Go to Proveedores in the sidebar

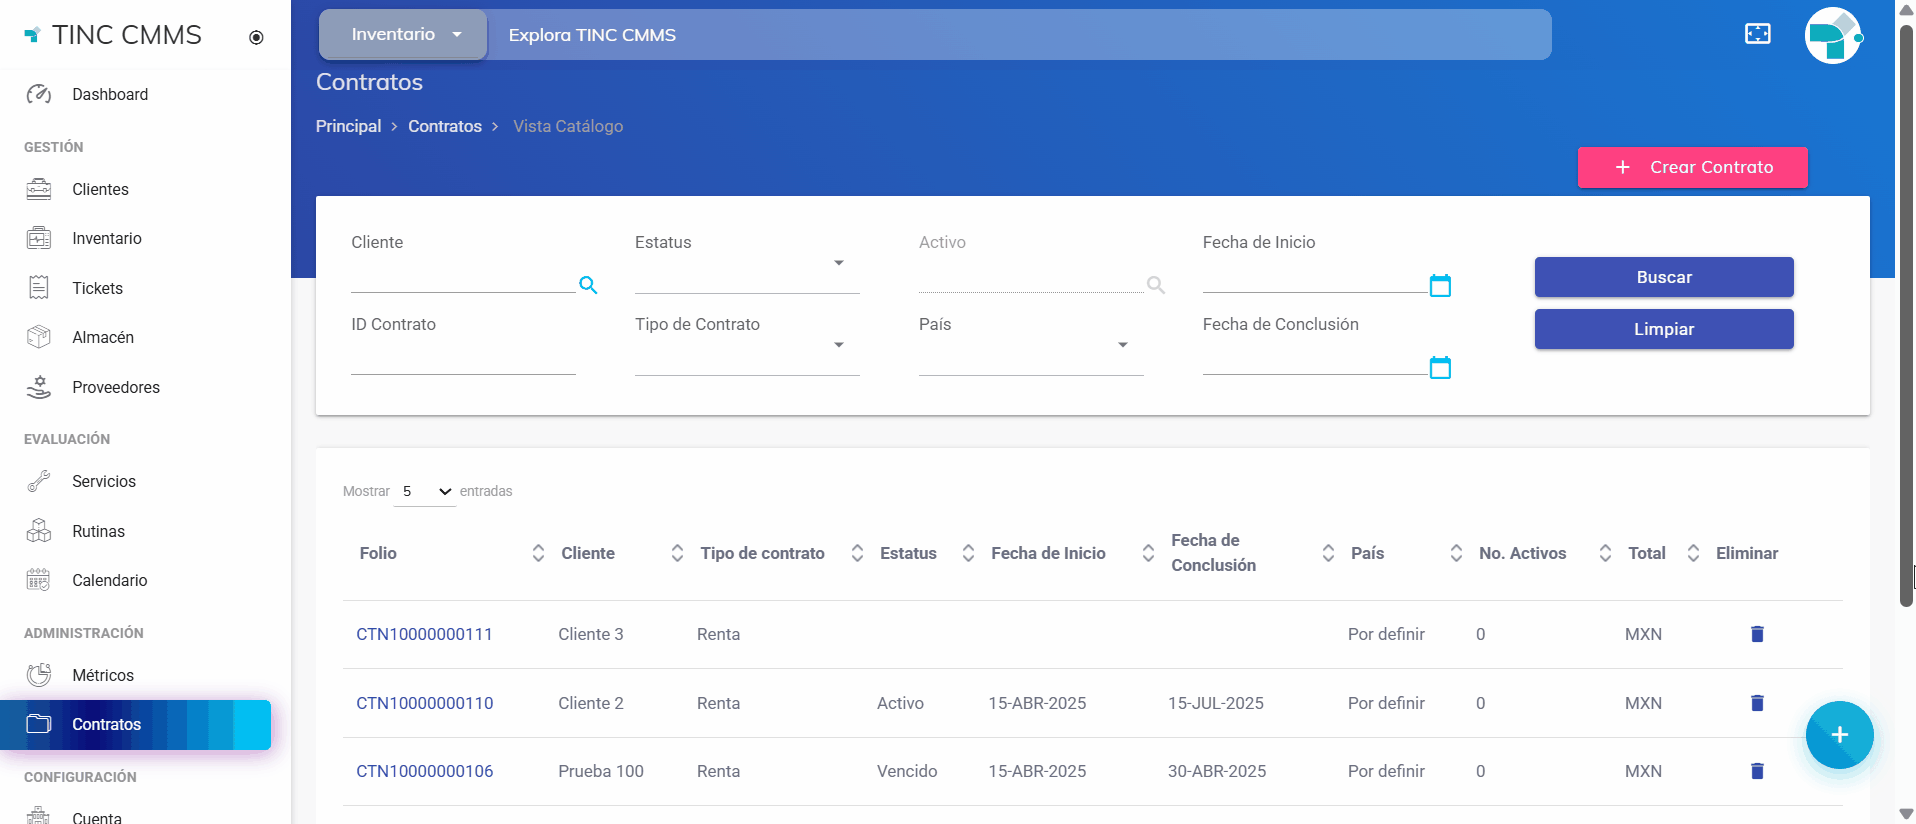[x=115, y=387]
